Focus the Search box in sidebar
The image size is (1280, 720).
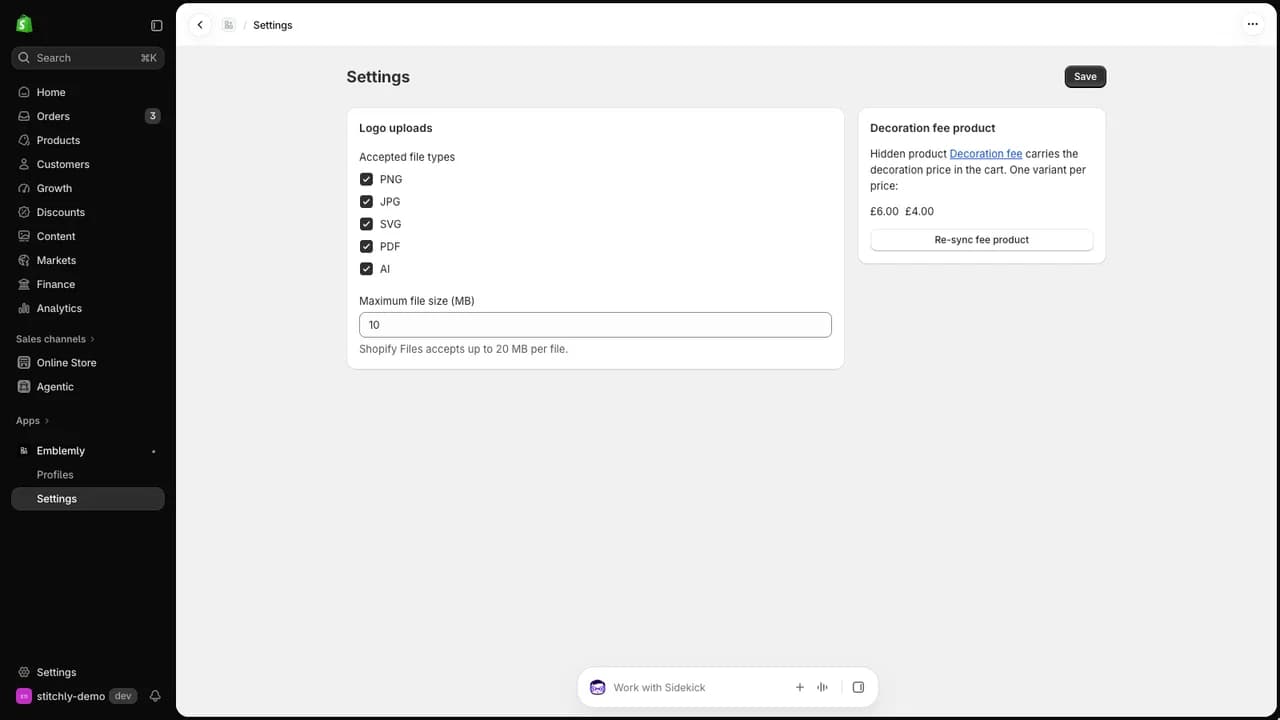[x=88, y=58]
